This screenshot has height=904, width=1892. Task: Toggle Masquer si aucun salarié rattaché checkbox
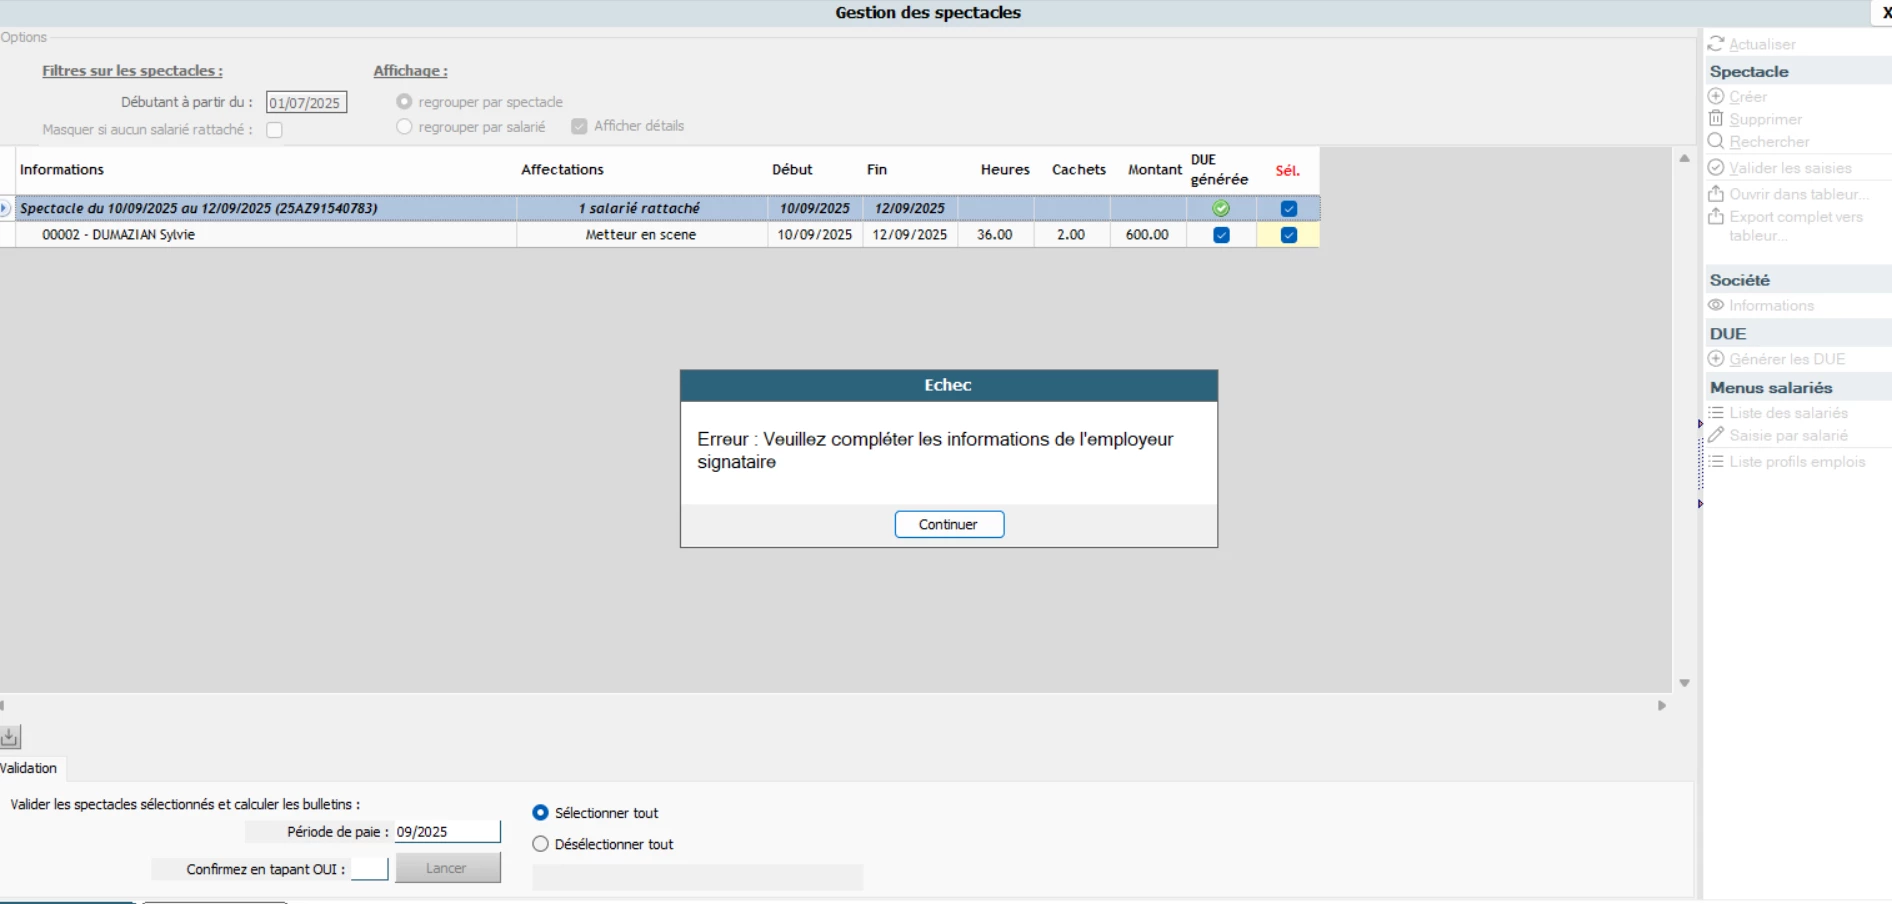coord(274,130)
